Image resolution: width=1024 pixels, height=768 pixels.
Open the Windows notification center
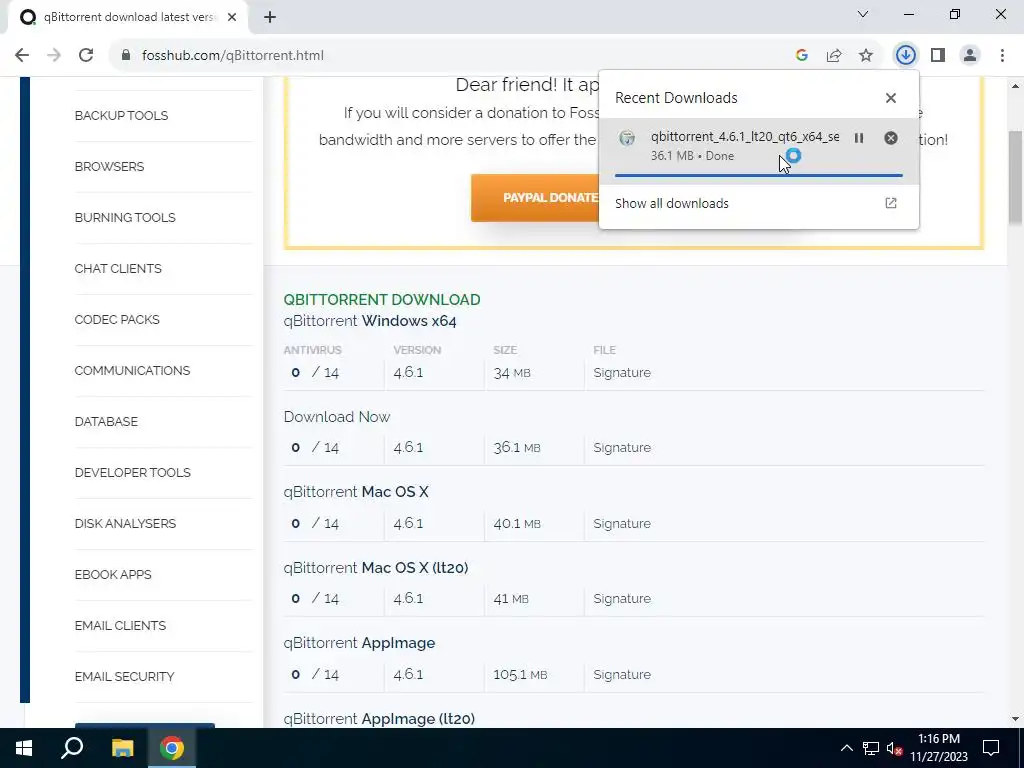(x=991, y=748)
